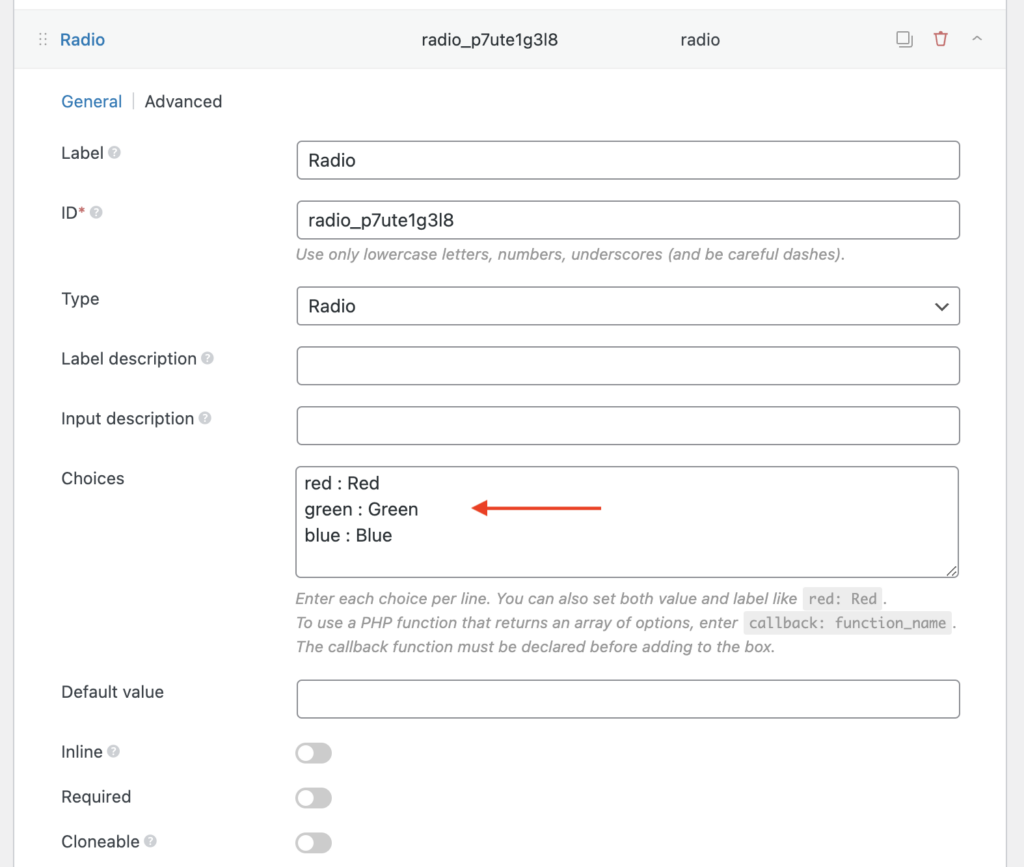Click the Radio field title link
The height and width of the screenshot is (867, 1024).
(82, 39)
